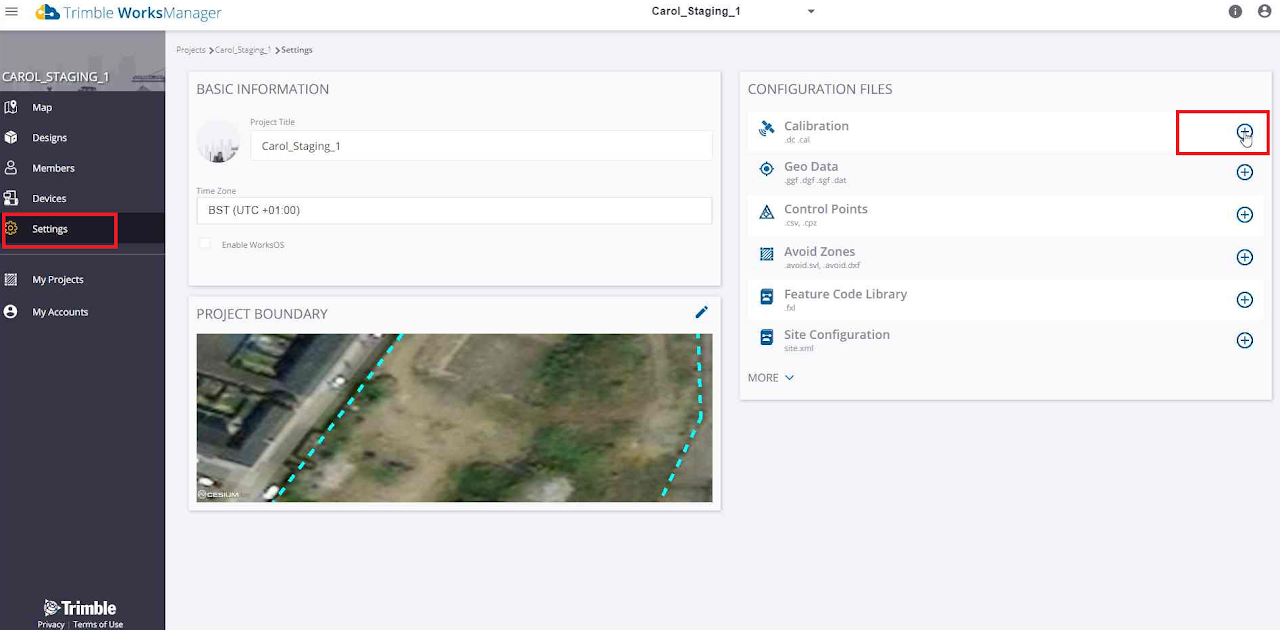1280x630 pixels.
Task: Click the project boundary map view
Action: click(x=454, y=418)
